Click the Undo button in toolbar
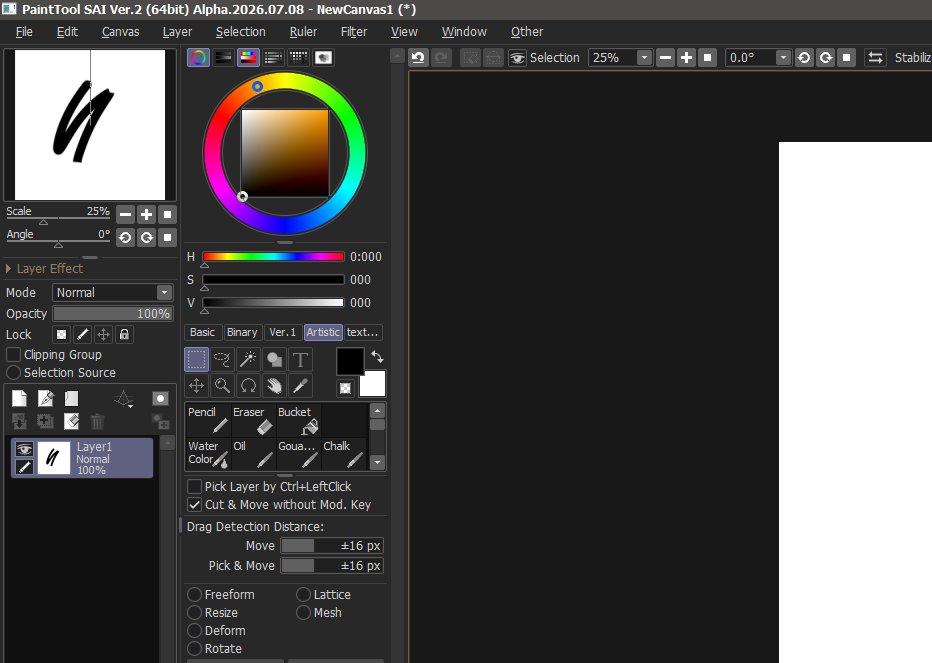The image size is (932, 663). [x=418, y=58]
